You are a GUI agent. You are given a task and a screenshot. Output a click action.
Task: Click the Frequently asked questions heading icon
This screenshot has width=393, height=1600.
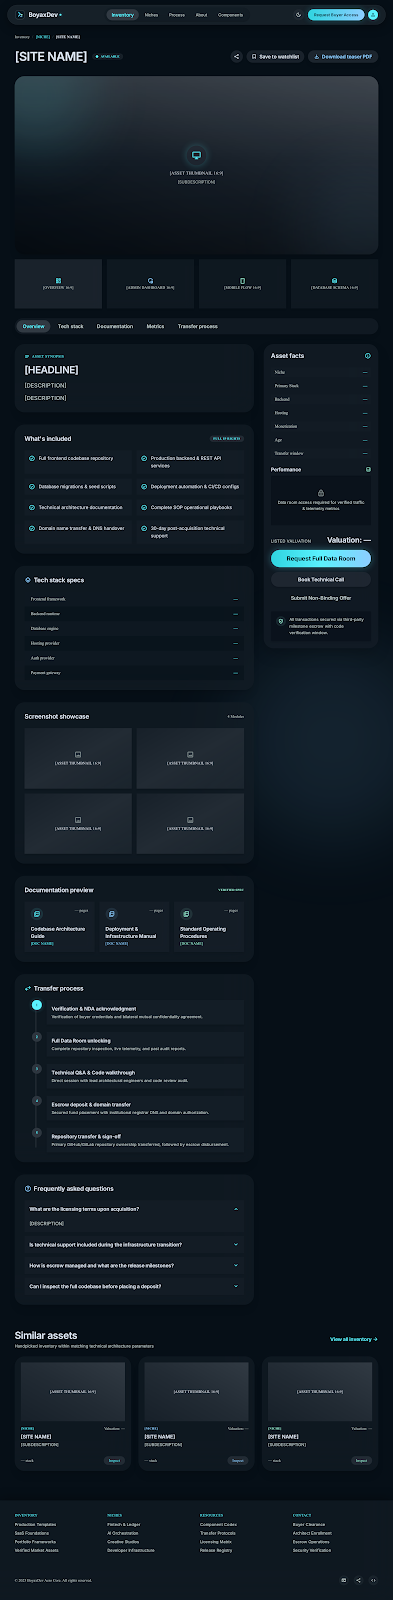click(28, 1189)
